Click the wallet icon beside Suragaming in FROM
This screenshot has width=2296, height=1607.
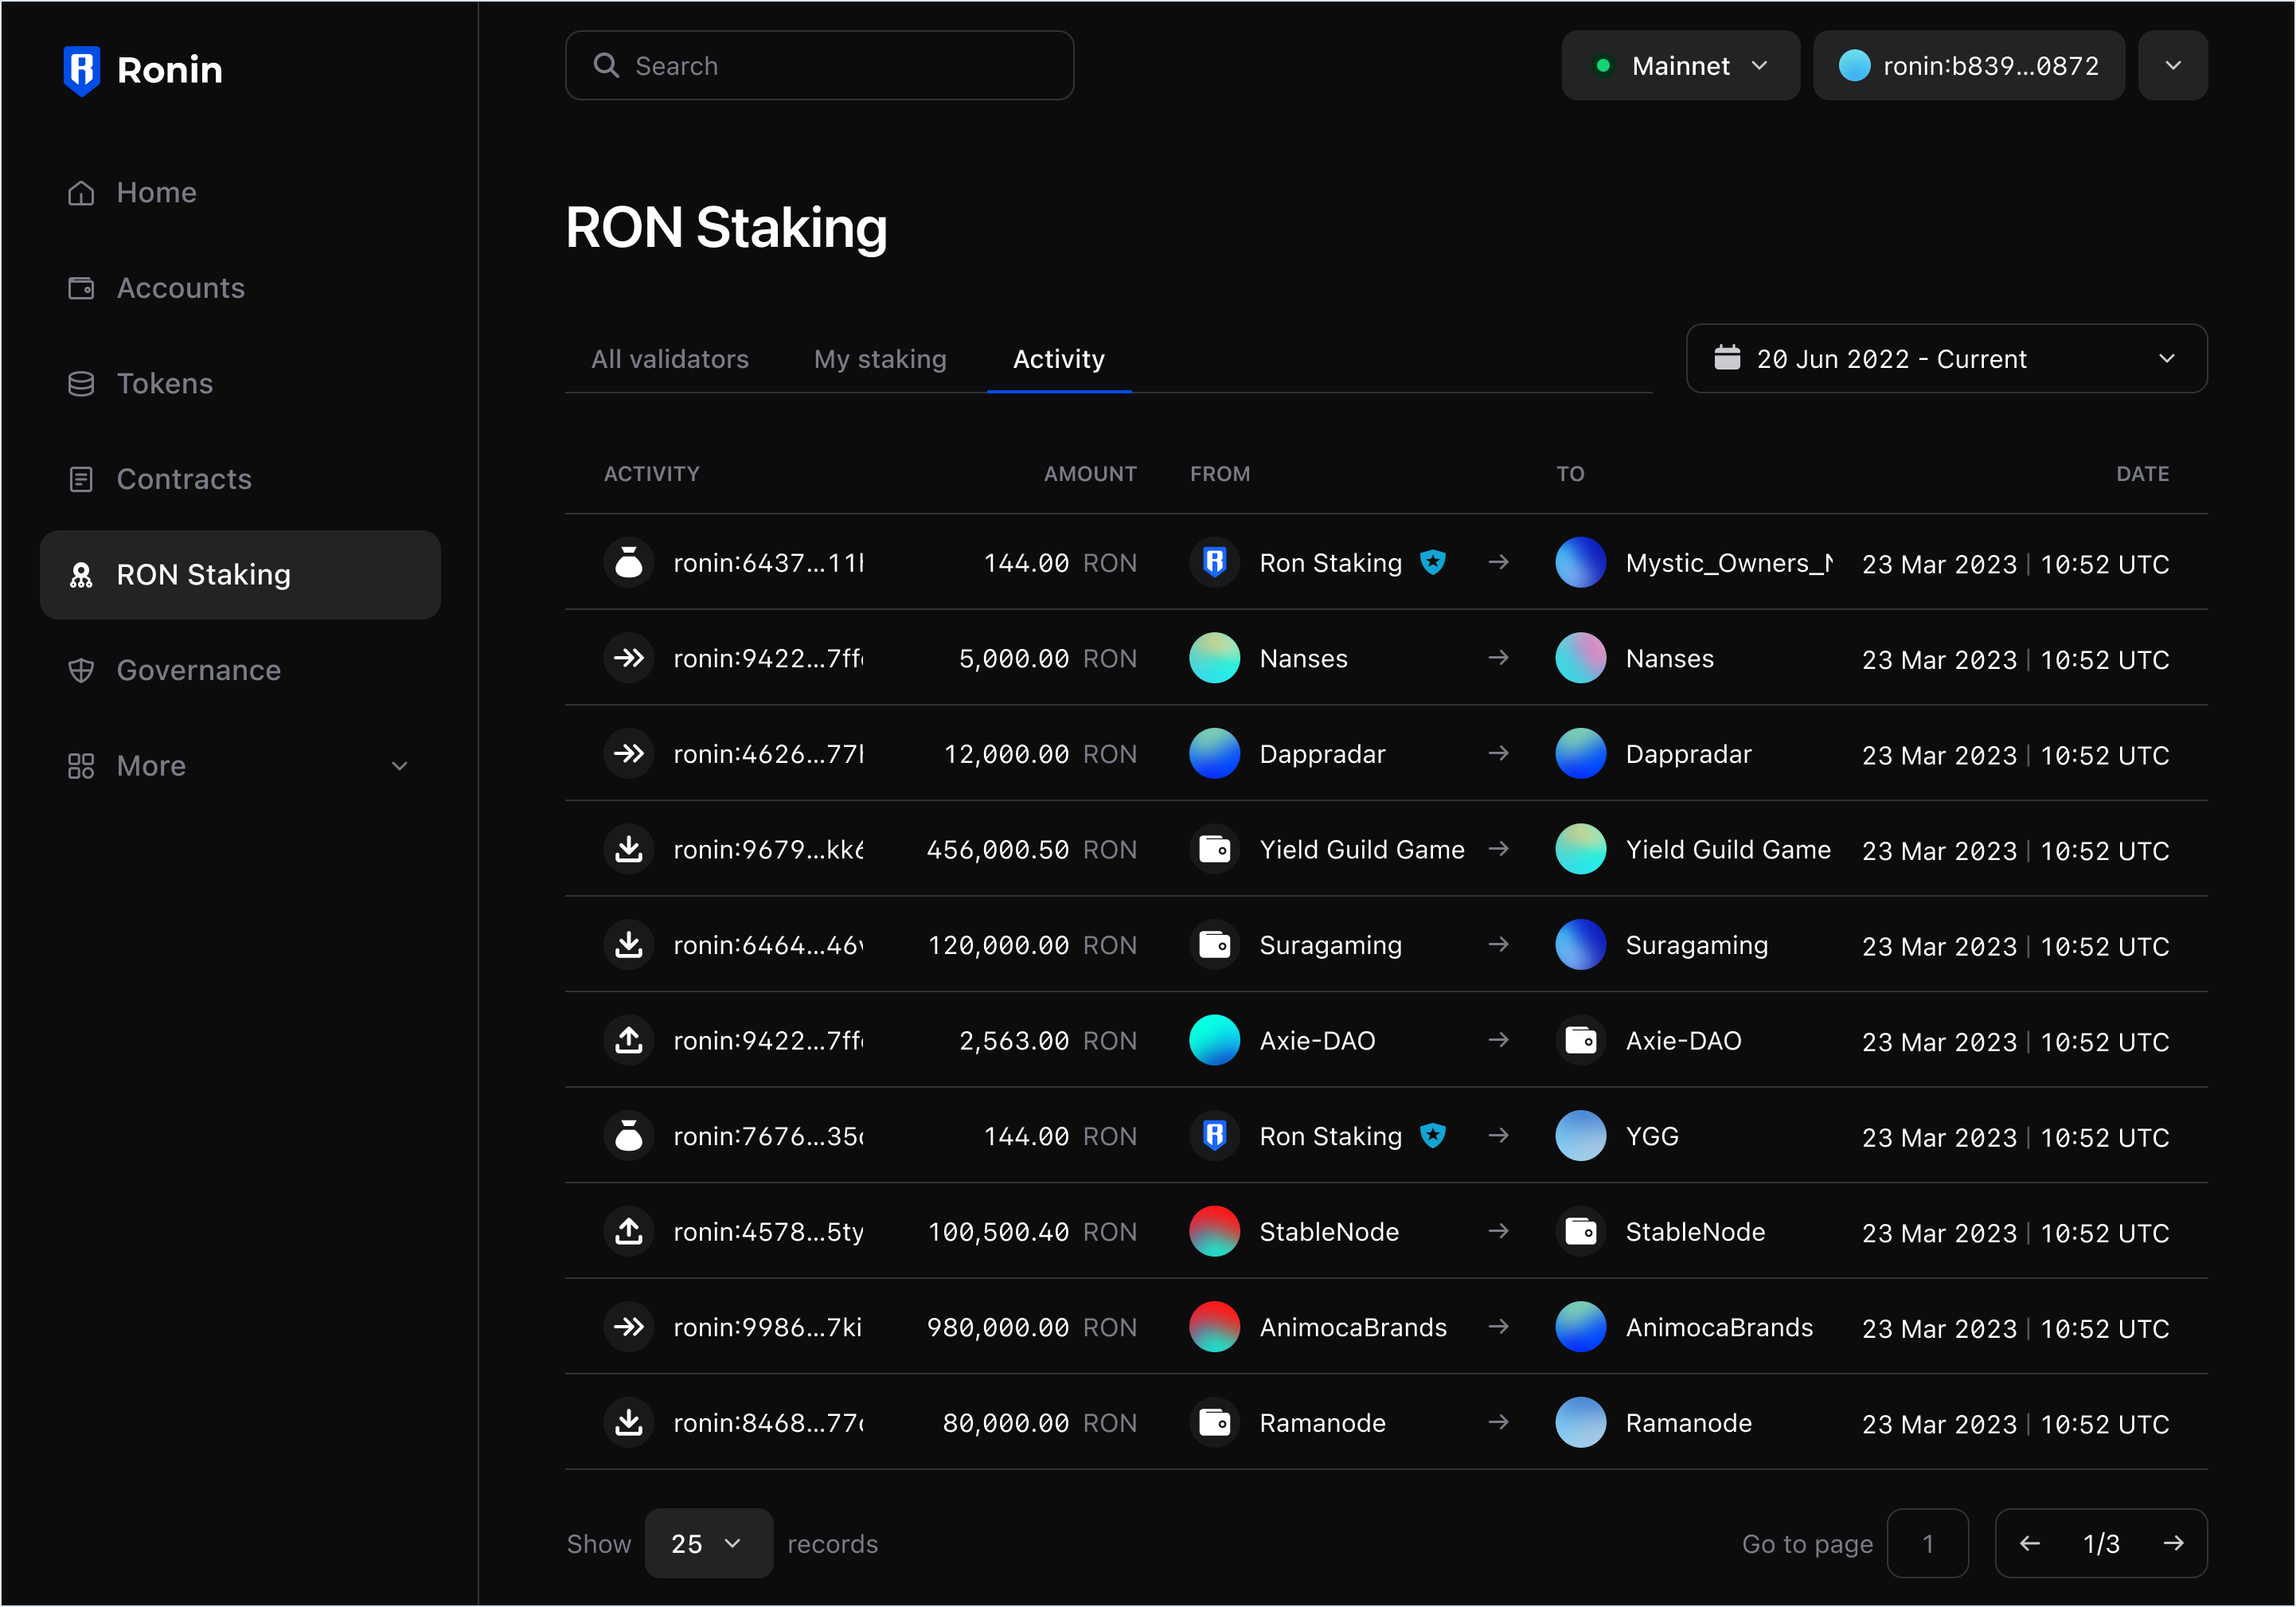1215,945
